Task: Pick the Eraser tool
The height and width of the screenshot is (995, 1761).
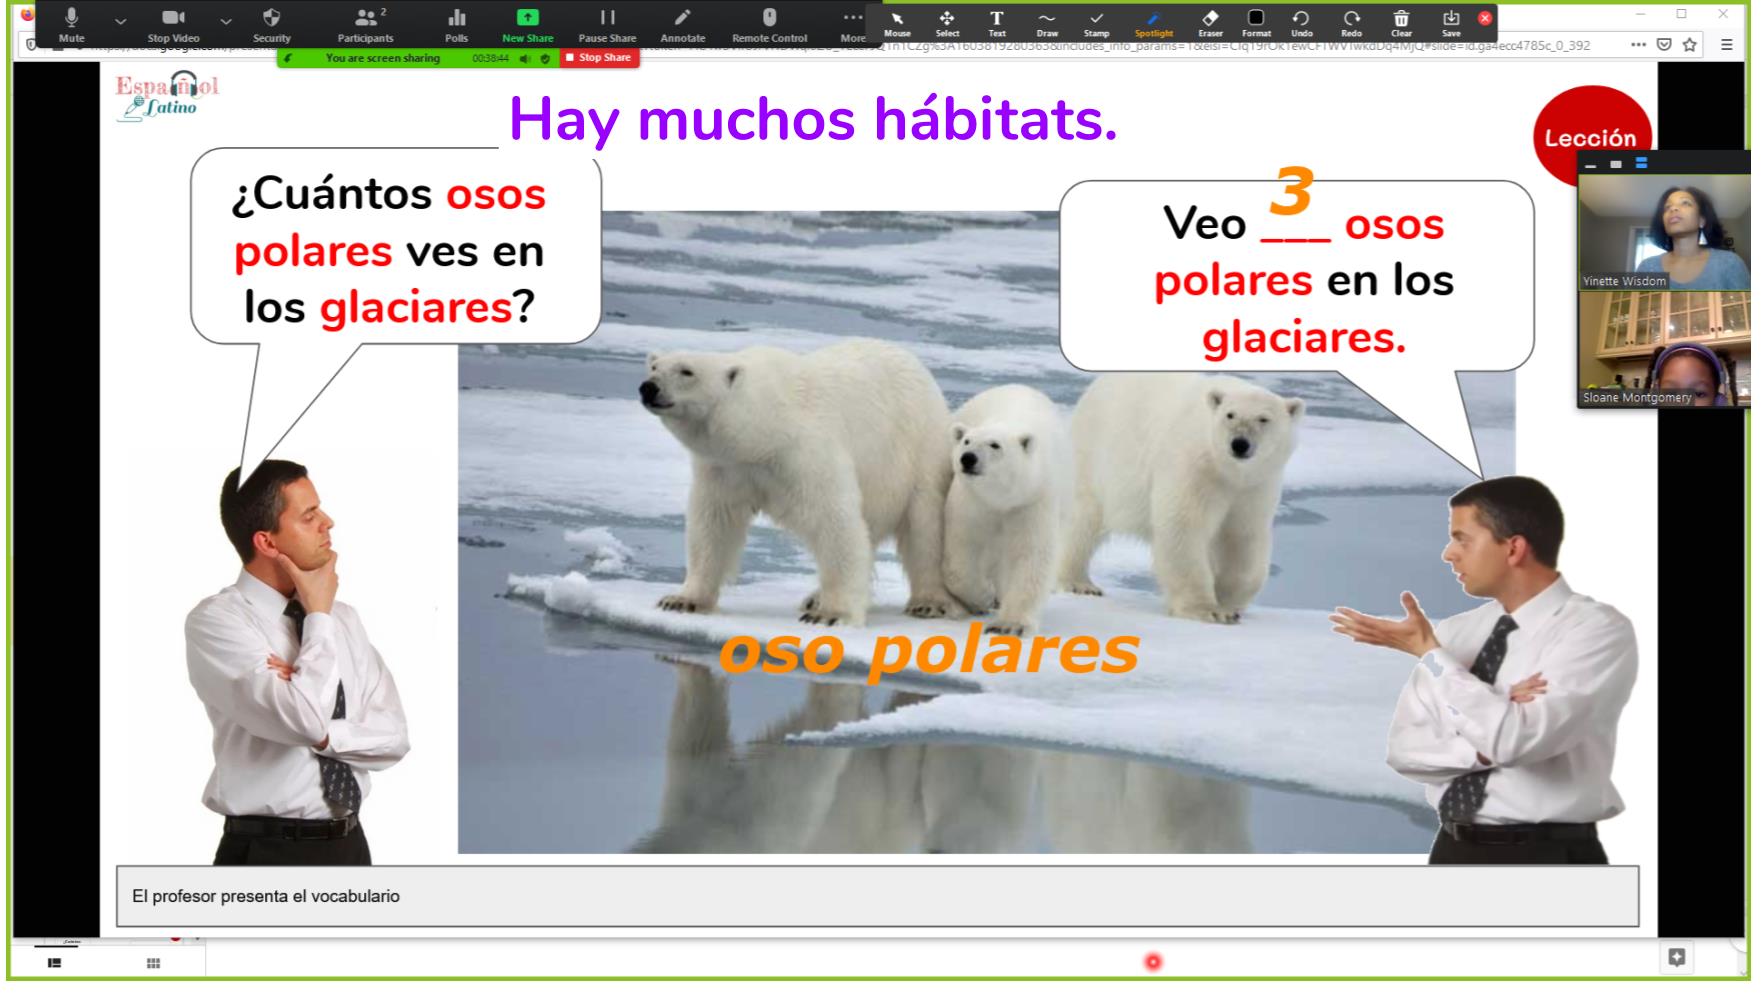Action: [1210, 23]
